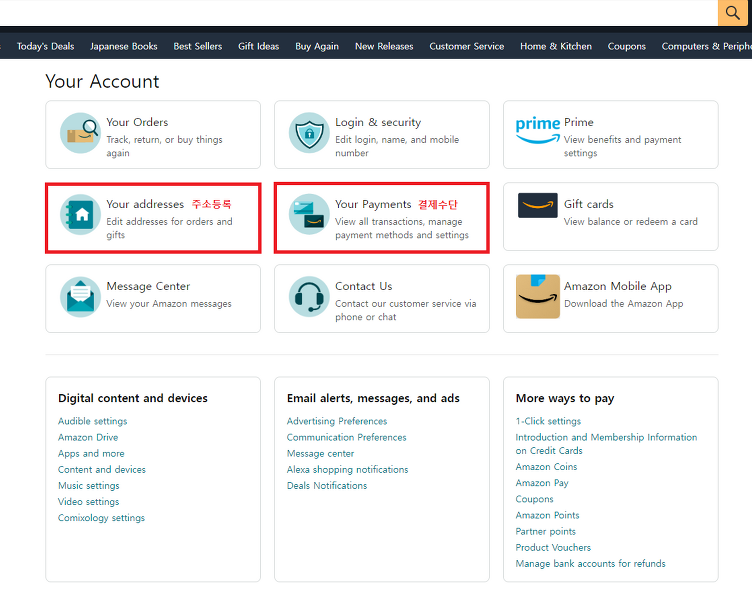
Task: Open the Login & security card title
Action: pos(378,122)
